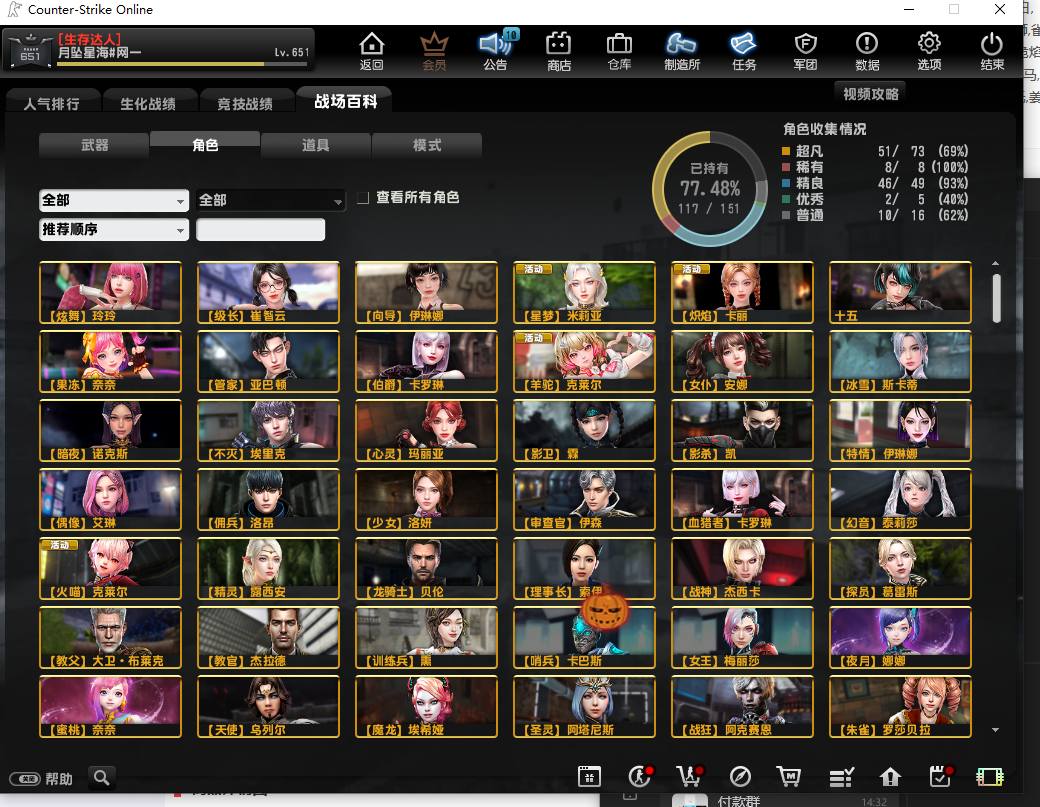The image size is (1040, 807).
Task: Open the 推荐顺序 sort dropdown
Action: point(114,229)
